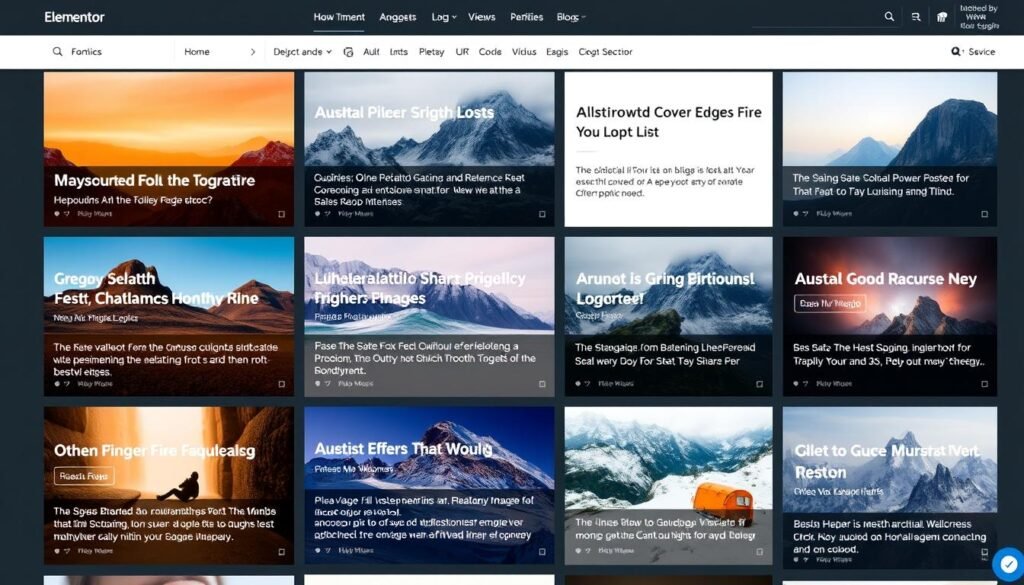This screenshot has width=1024, height=585.
Task: Click outlined button on Othen Finger Fire card
Action: click(84, 476)
